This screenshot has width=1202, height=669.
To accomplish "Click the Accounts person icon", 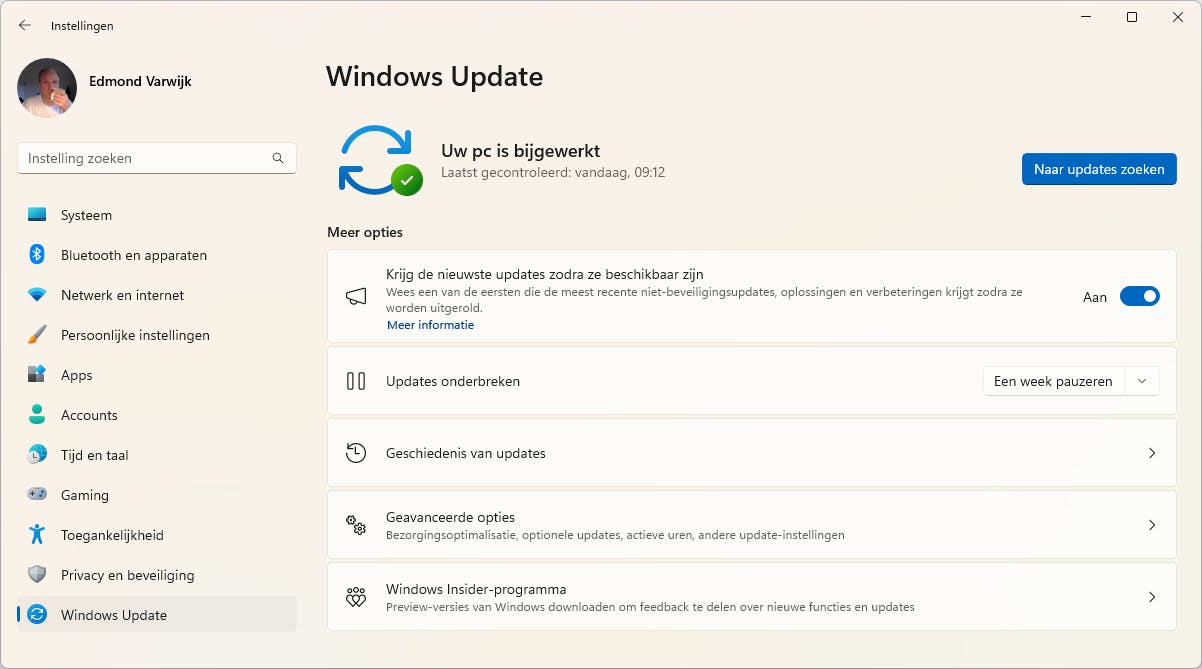I will click(x=37, y=415).
